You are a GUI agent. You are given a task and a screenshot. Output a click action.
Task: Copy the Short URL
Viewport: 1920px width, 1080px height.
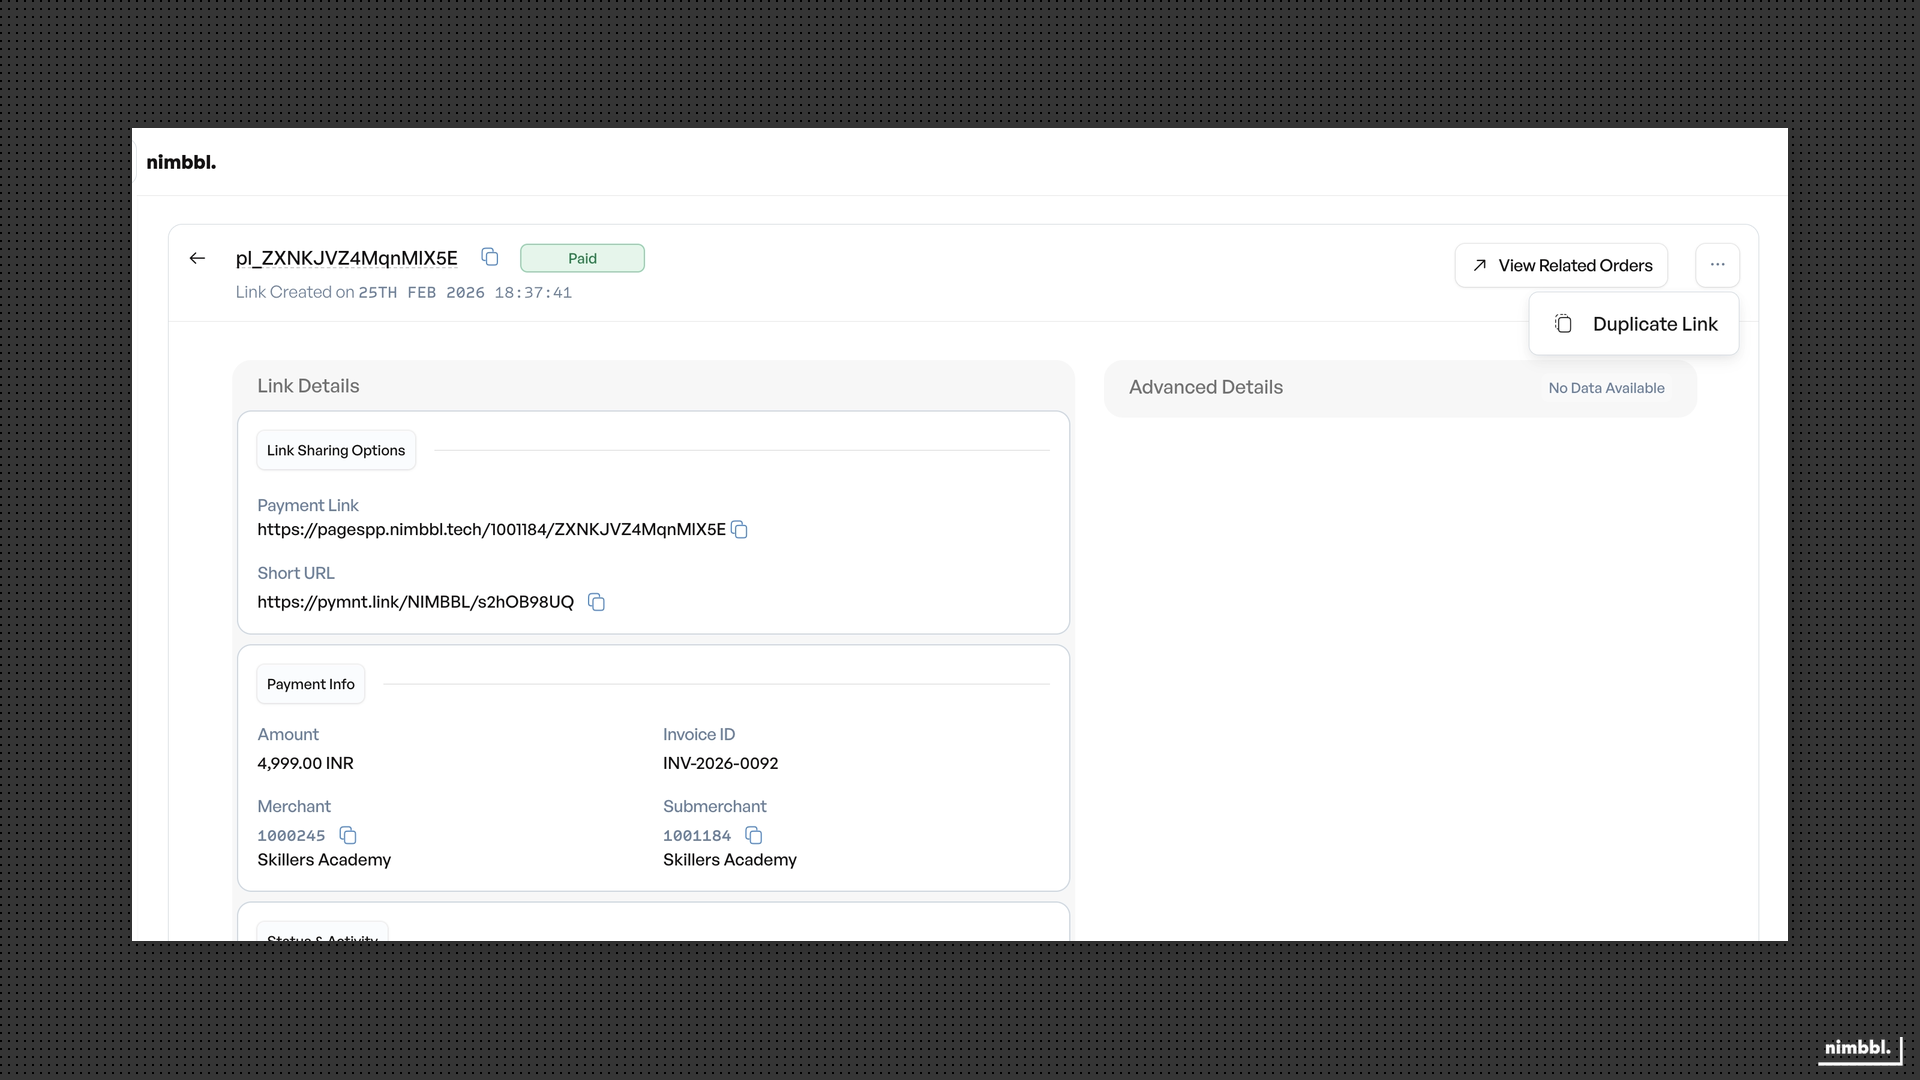coord(597,601)
